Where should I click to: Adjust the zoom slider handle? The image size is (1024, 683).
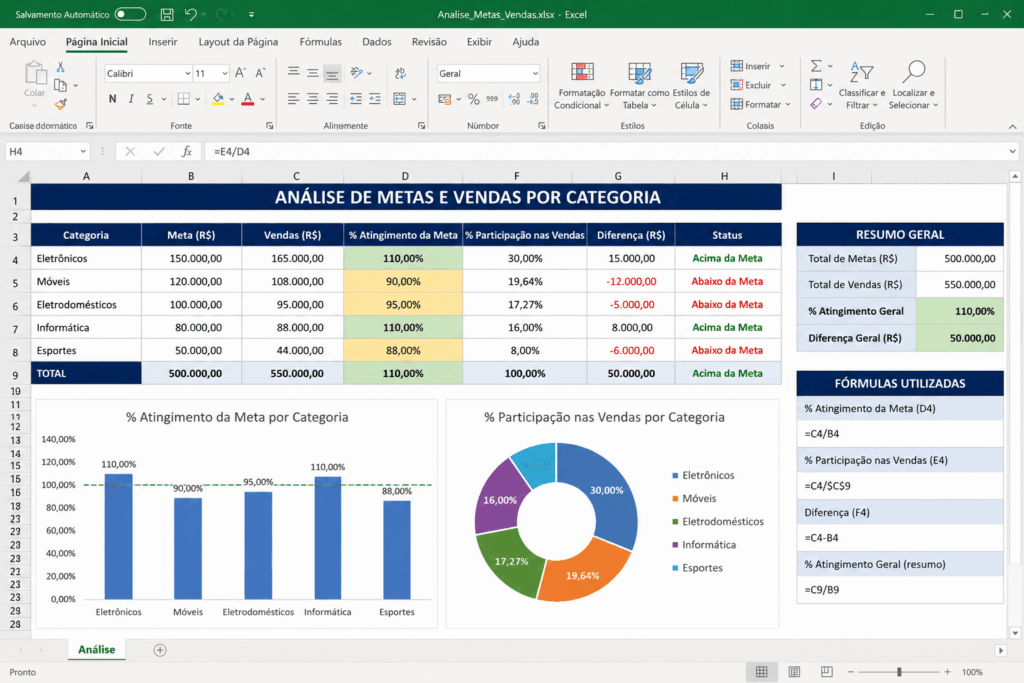click(x=899, y=672)
